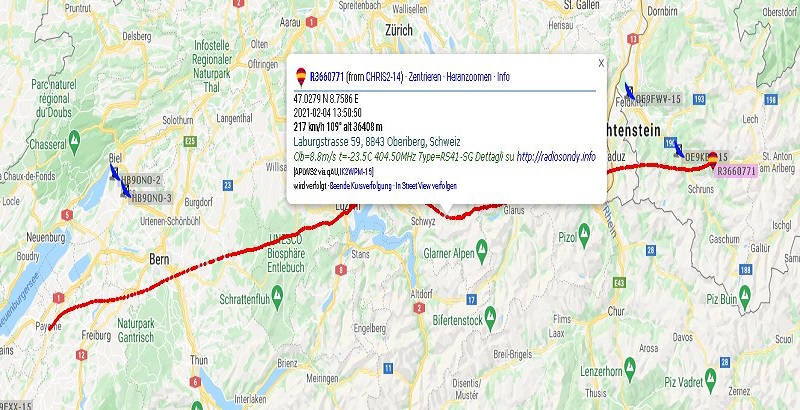This screenshot has height=410, width=800.
Task: Click the Chasseral mountain marker
Action: (x=74, y=138)
